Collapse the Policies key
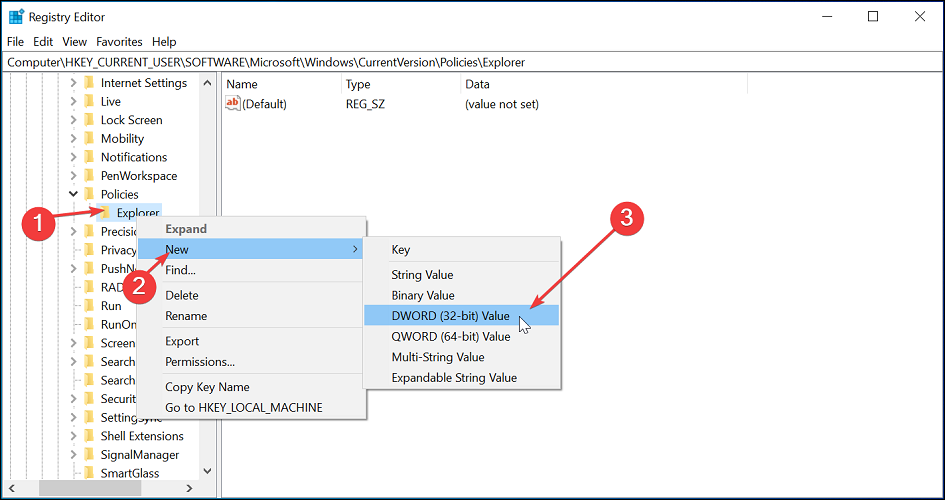Viewport: 945px width, 500px height. 74,194
